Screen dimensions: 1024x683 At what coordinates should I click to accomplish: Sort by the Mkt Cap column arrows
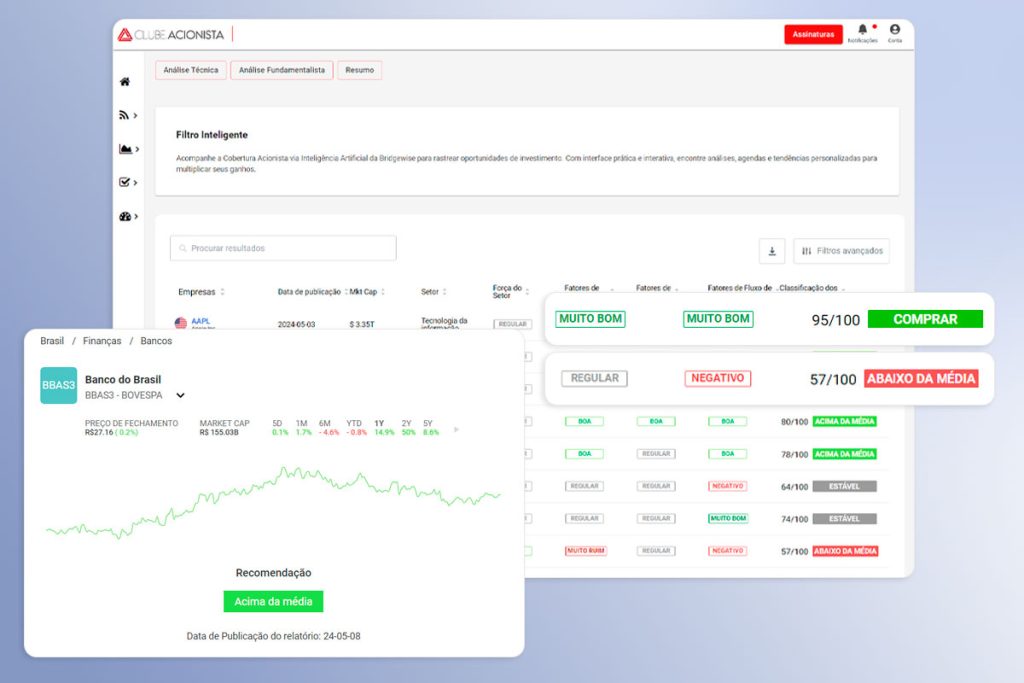[x=383, y=292]
